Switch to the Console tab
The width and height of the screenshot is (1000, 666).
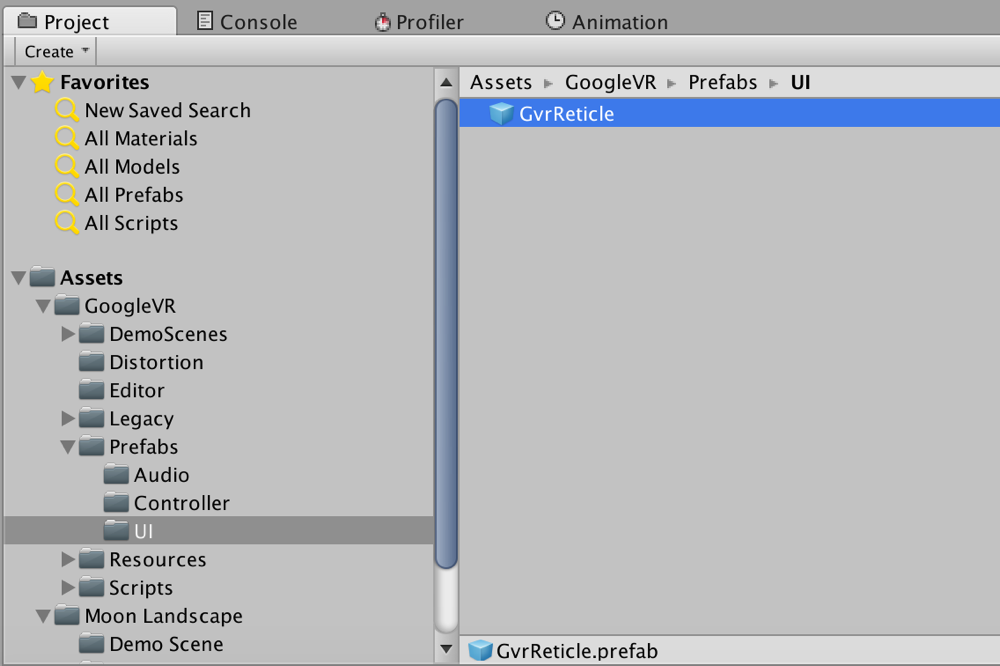(247, 22)
